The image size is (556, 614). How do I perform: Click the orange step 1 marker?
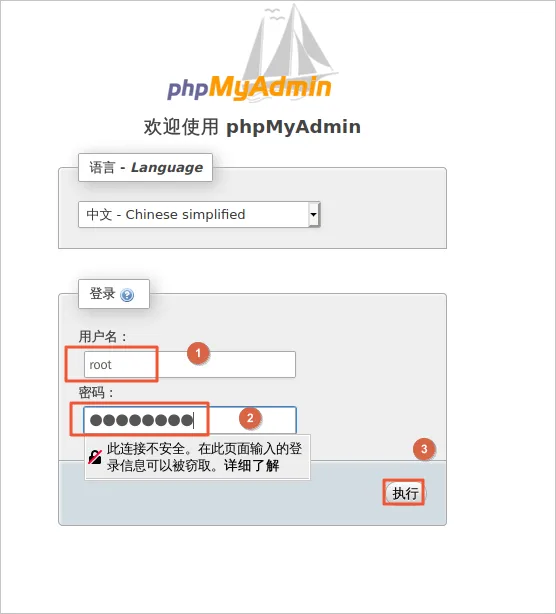tap(198, 353)
